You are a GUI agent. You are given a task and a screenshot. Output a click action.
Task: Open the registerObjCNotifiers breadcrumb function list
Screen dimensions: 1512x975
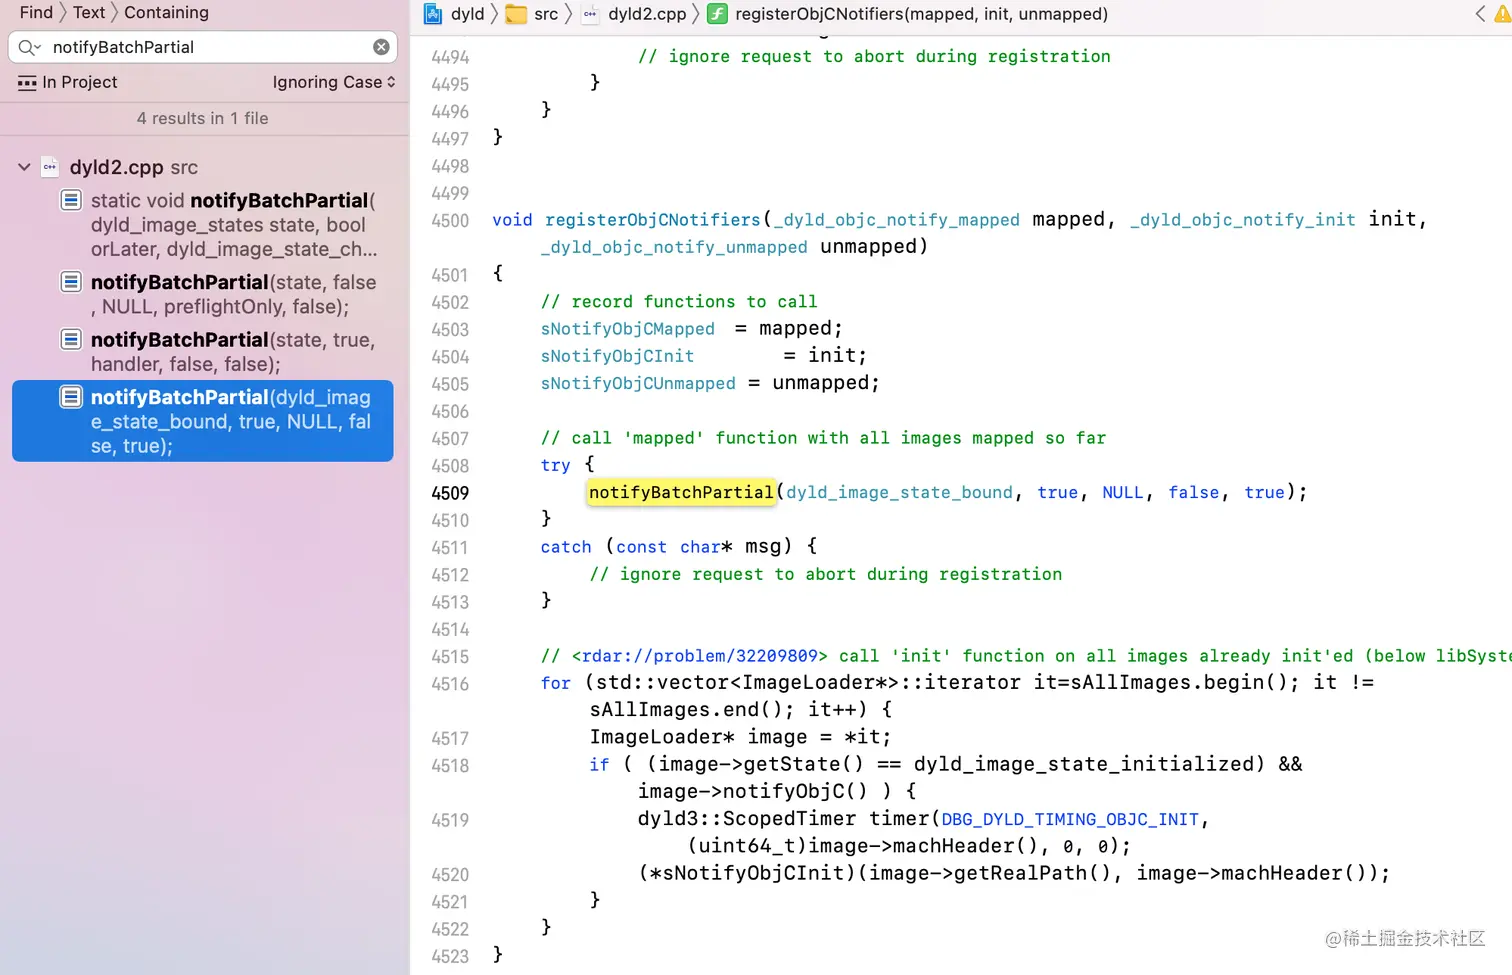921,14
